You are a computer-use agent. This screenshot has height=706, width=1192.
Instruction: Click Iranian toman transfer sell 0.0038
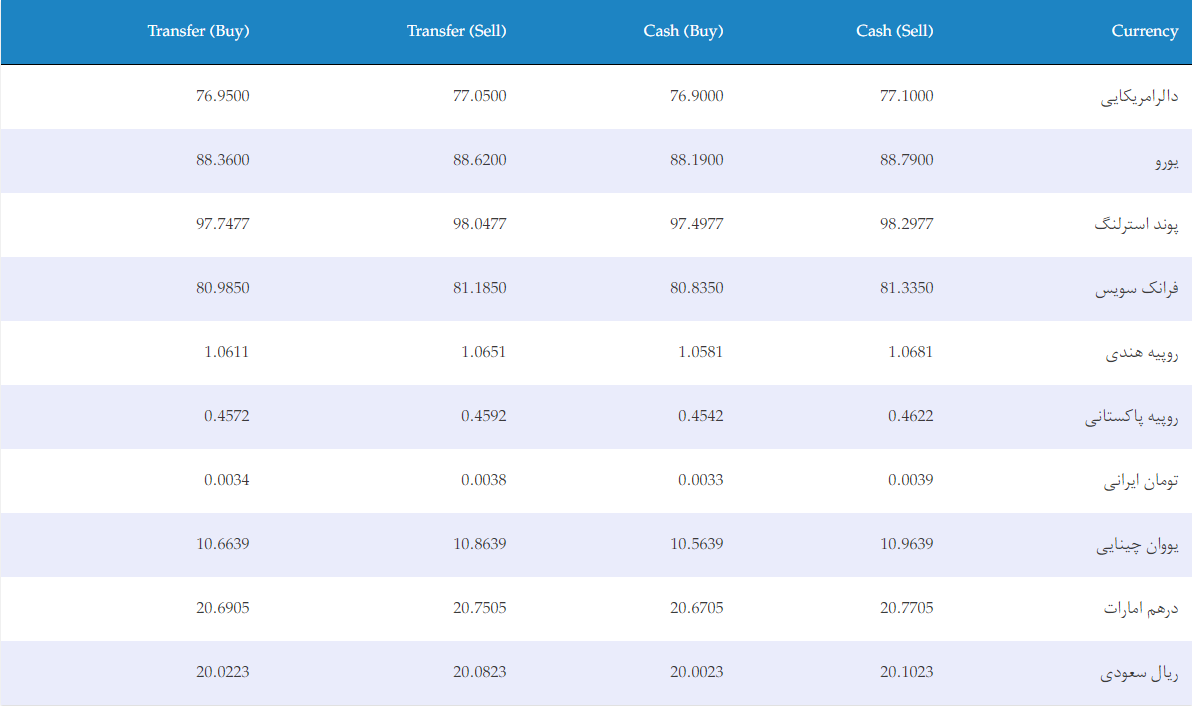[x=483, y=480]
